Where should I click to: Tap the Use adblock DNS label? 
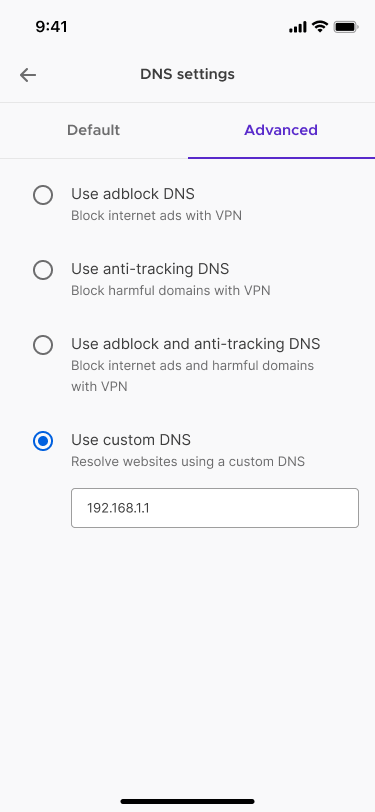(133, 194)
